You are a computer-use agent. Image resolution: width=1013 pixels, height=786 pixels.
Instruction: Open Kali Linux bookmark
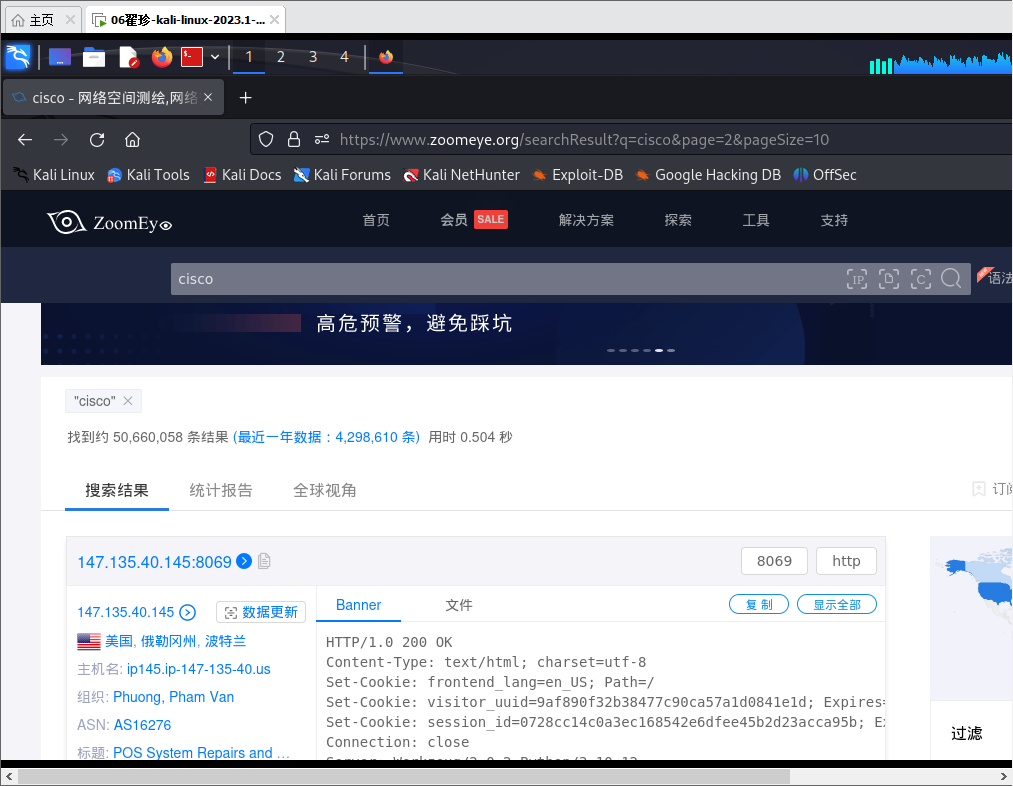click(x=54, y=175)
